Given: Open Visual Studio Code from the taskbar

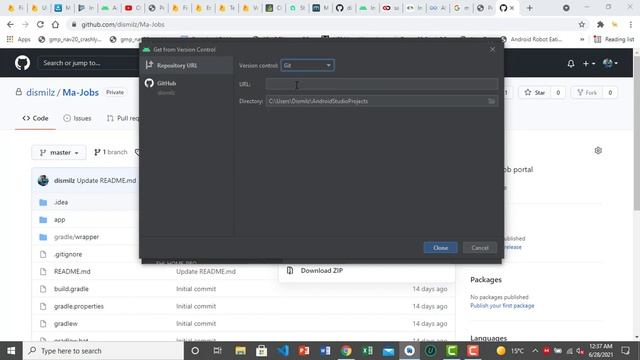Looking at the screenshot, I should tap(282, 351).
